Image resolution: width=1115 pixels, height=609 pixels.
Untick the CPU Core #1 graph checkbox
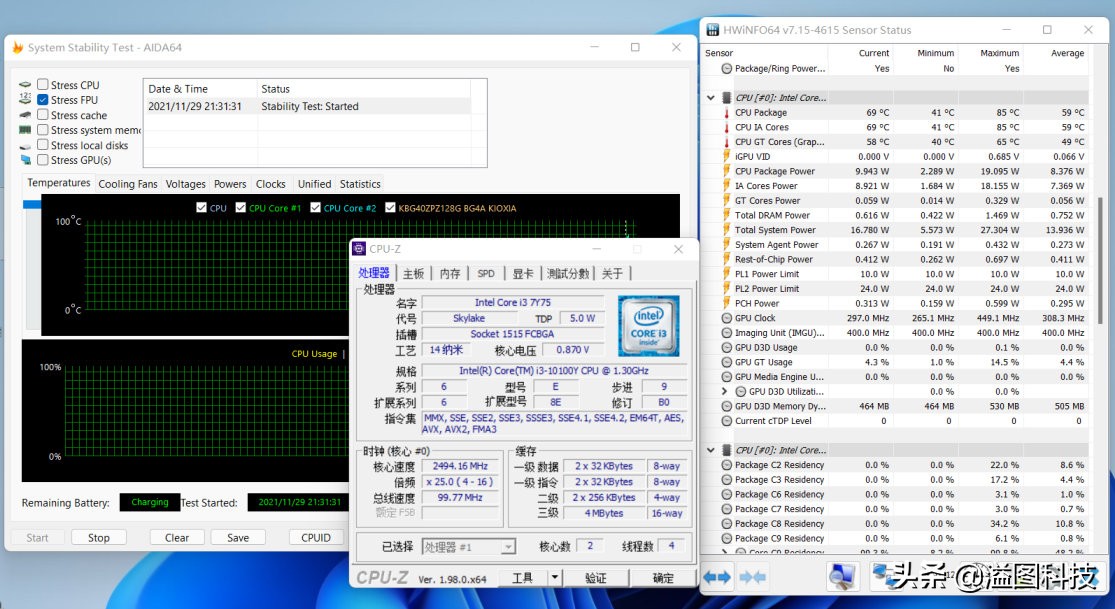tap(240, 208)
